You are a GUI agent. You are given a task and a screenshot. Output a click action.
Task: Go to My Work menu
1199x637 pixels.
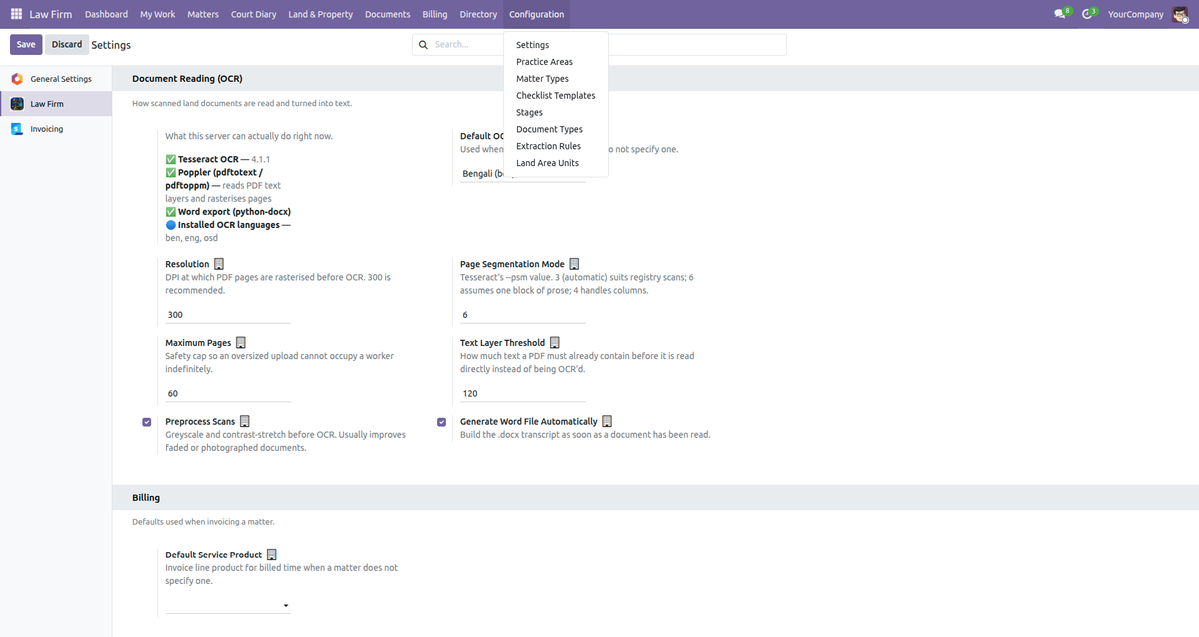158,14
